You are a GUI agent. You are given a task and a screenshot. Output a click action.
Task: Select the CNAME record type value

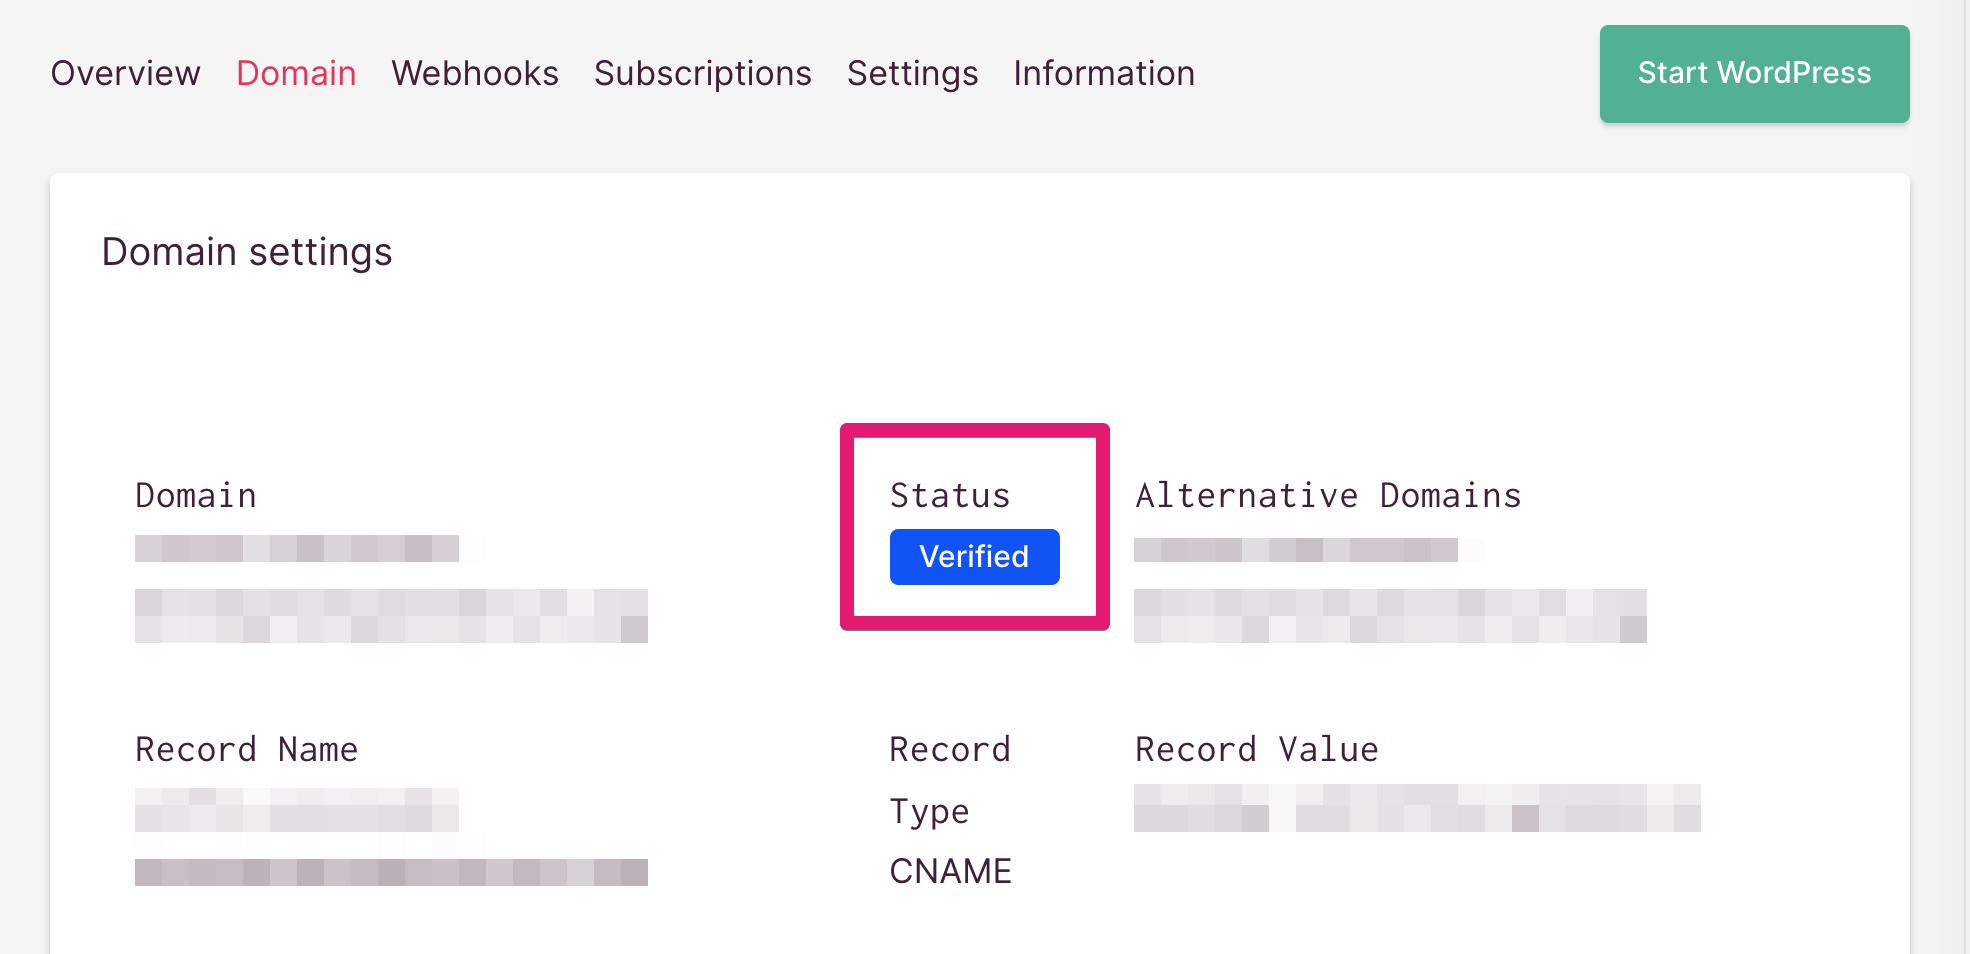(951, 871)
